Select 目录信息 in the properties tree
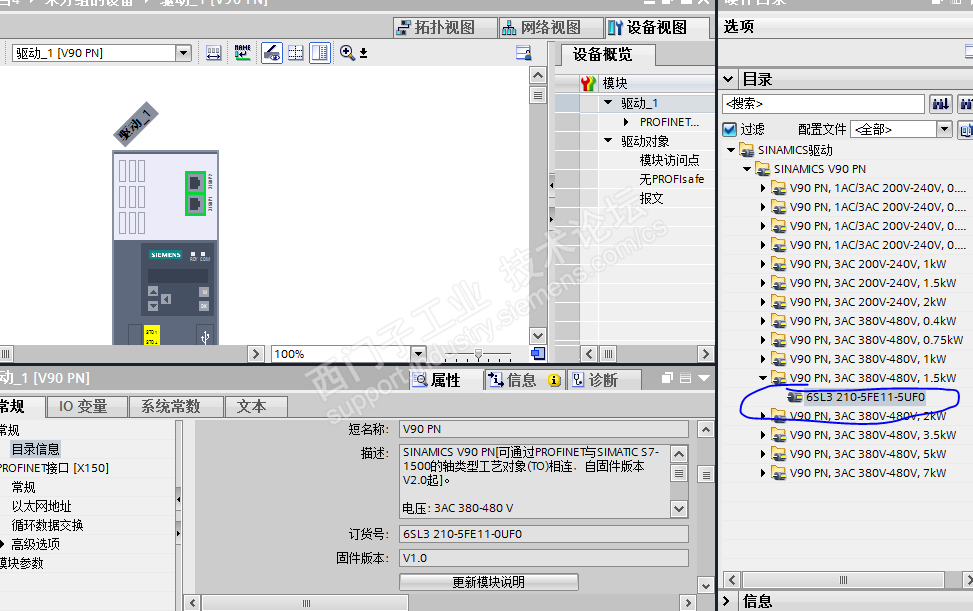 35,449
